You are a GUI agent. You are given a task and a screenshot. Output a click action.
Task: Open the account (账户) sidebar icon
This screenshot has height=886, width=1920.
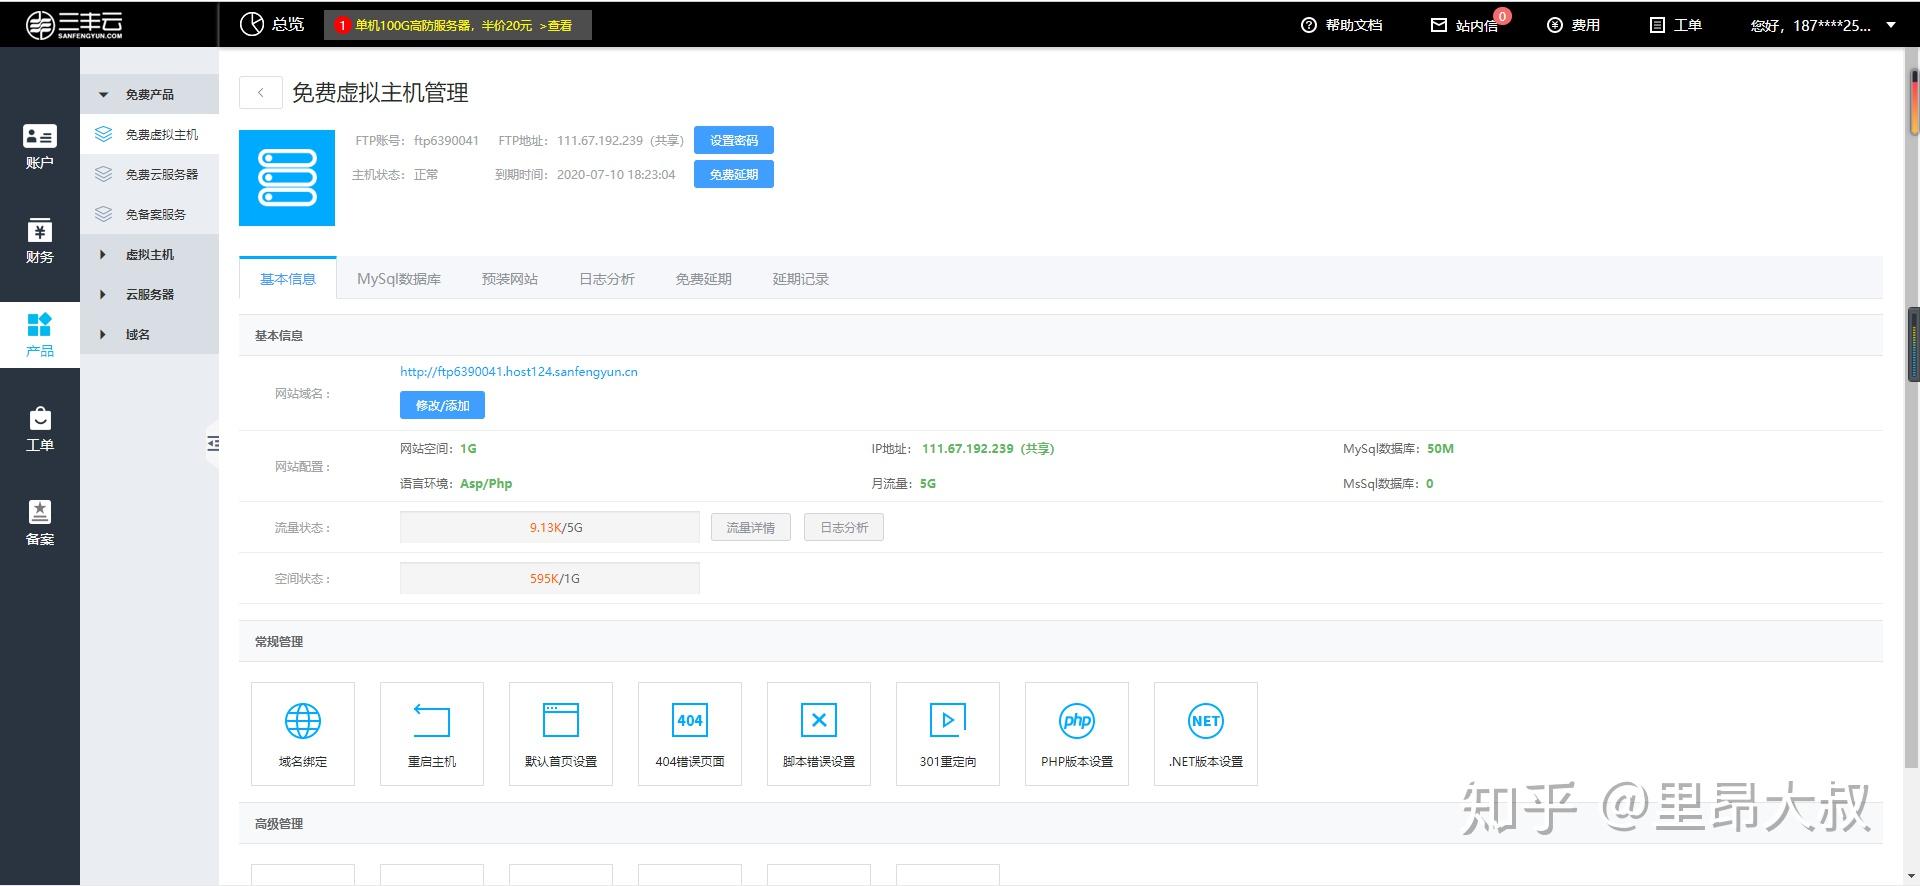pos(40,136)
